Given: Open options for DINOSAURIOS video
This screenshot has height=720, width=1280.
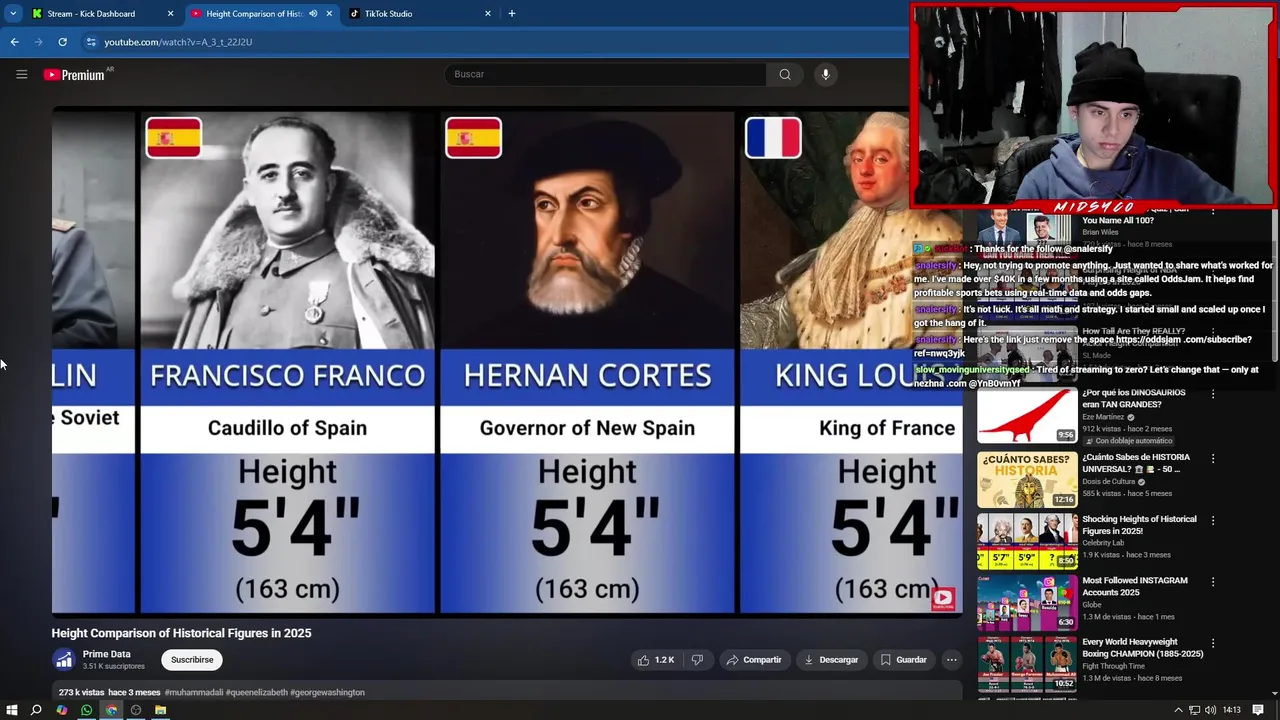Looking at the screenshot, I should click(x=1213, y=394).
